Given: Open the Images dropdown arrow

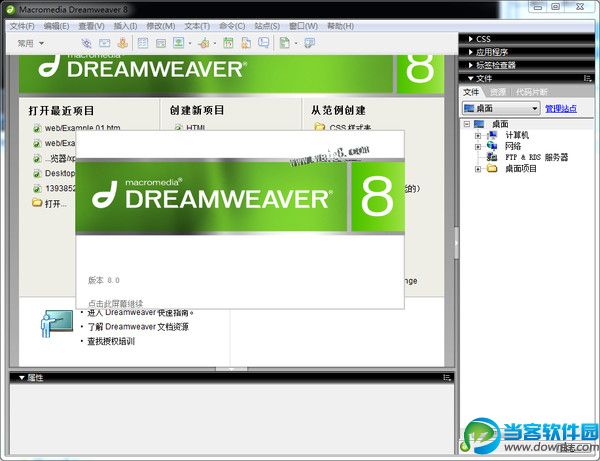Looking at the screenshot, I should point(190,44).
